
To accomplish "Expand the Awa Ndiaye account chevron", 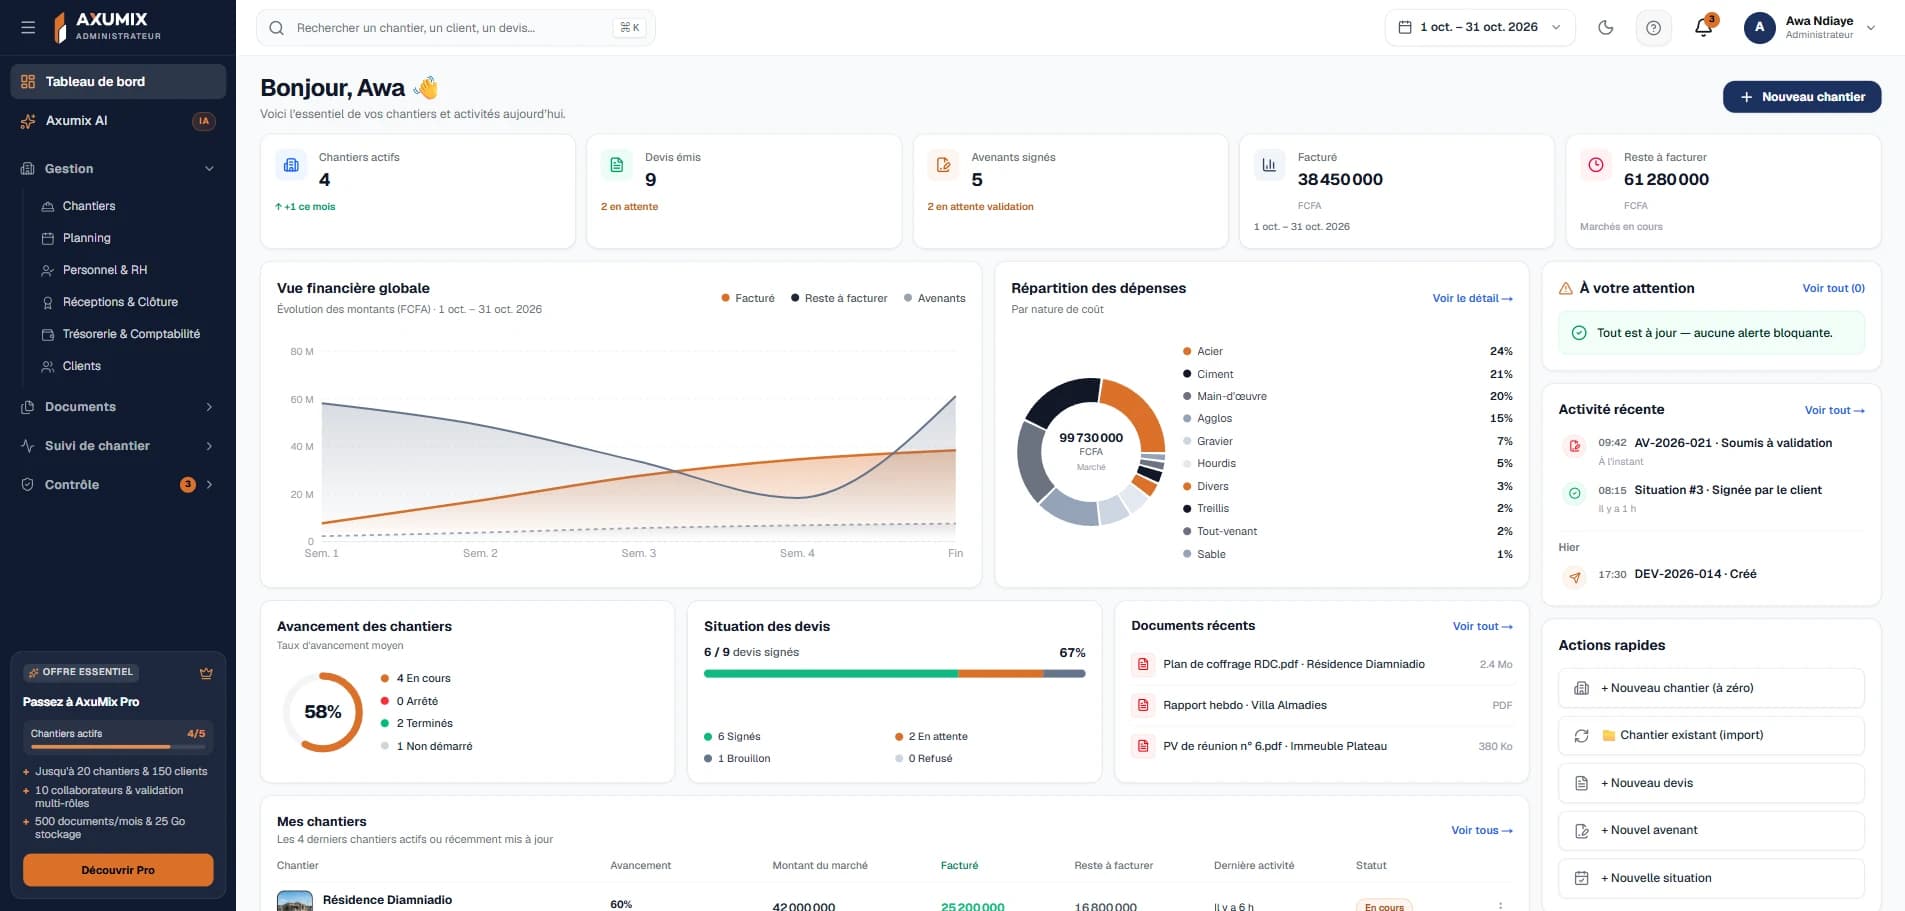I will point(1871,28).
